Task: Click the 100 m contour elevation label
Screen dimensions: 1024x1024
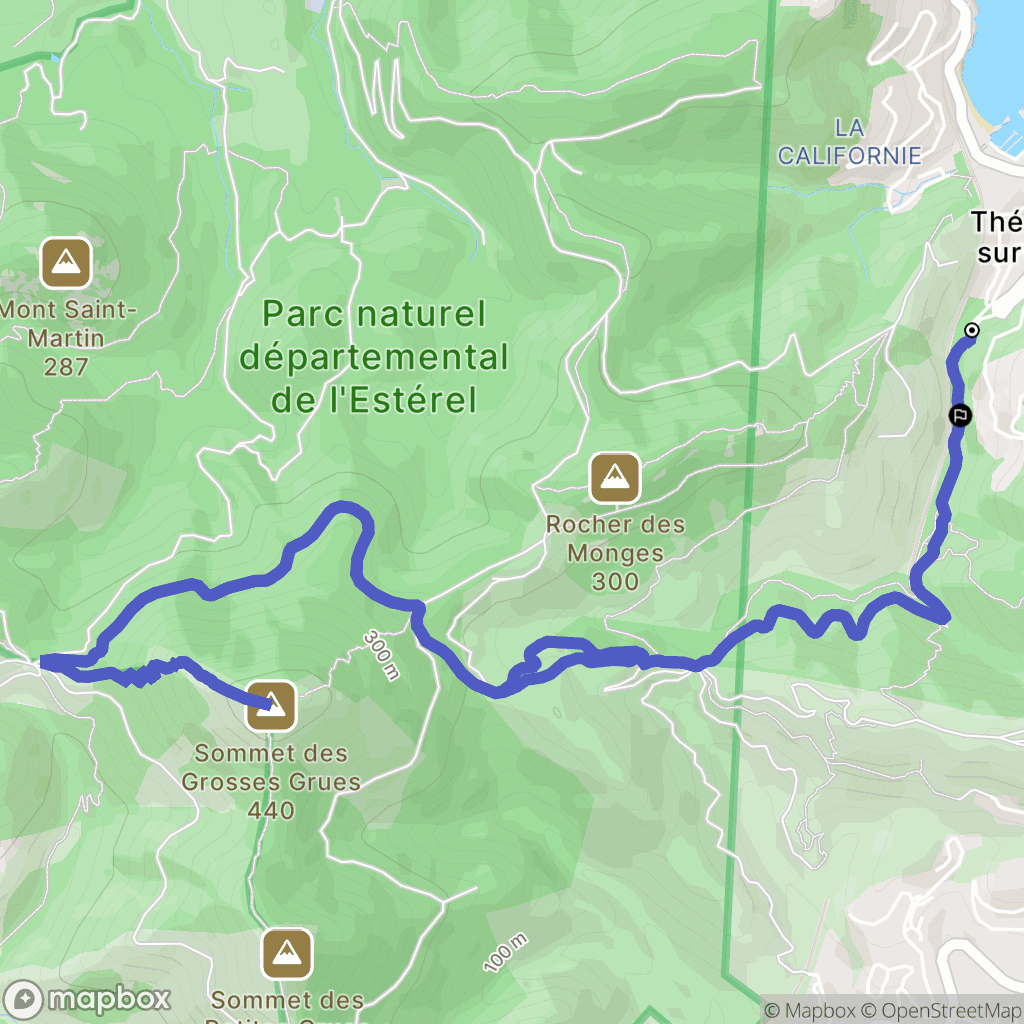Action: 505,953
